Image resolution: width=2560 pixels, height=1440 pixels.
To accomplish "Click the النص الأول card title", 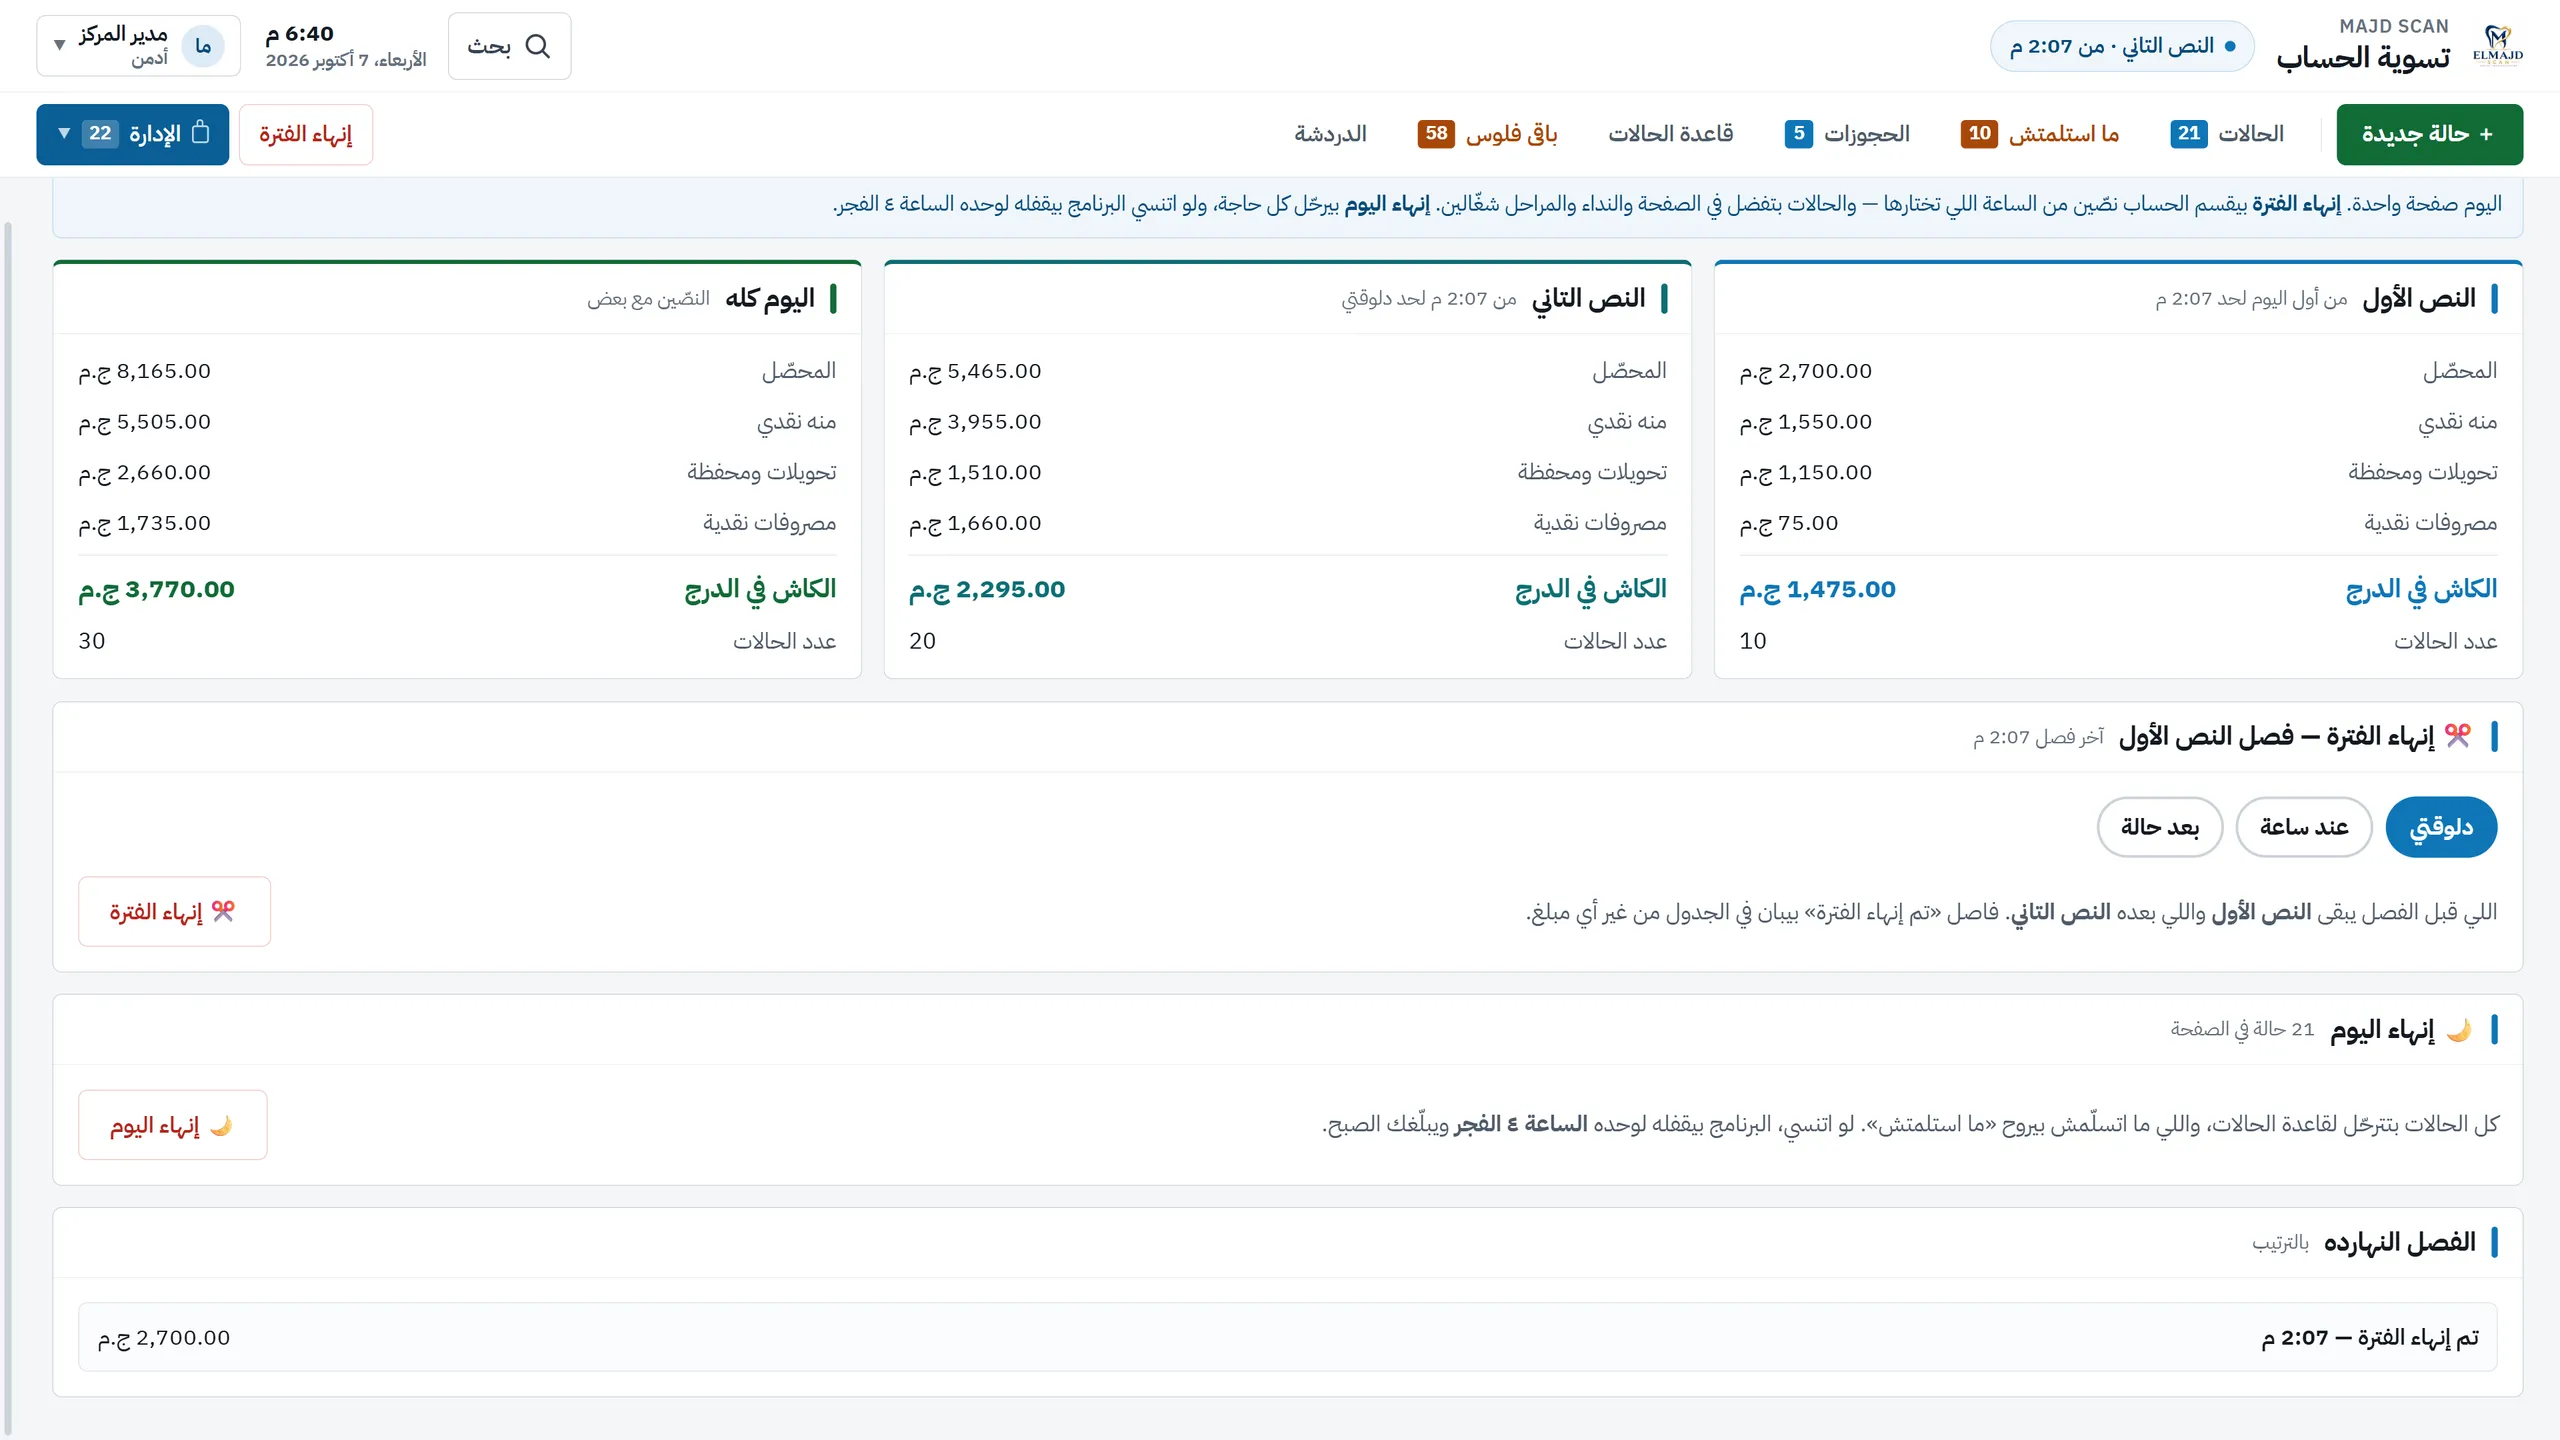I will coord(2419,298).
